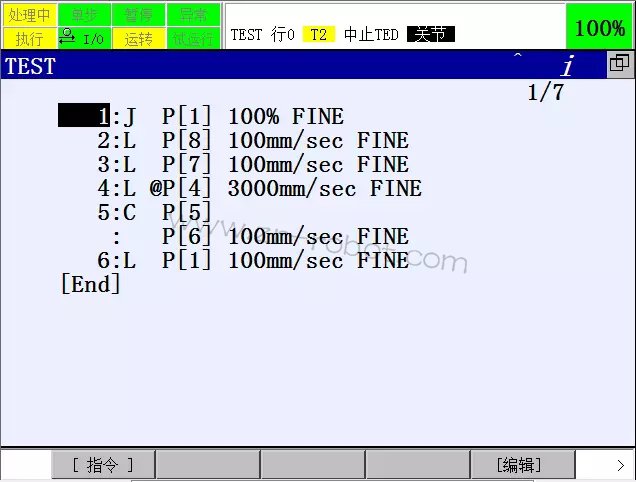Select the TEST program title

pos(30,66)
